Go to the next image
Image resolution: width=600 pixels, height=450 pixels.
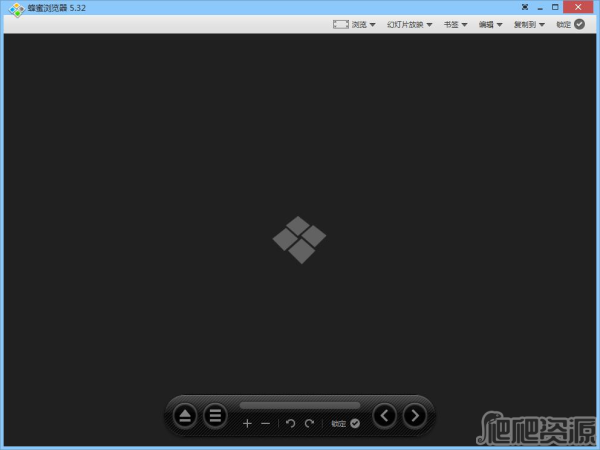pyautogui.click(x=414, y=416)
